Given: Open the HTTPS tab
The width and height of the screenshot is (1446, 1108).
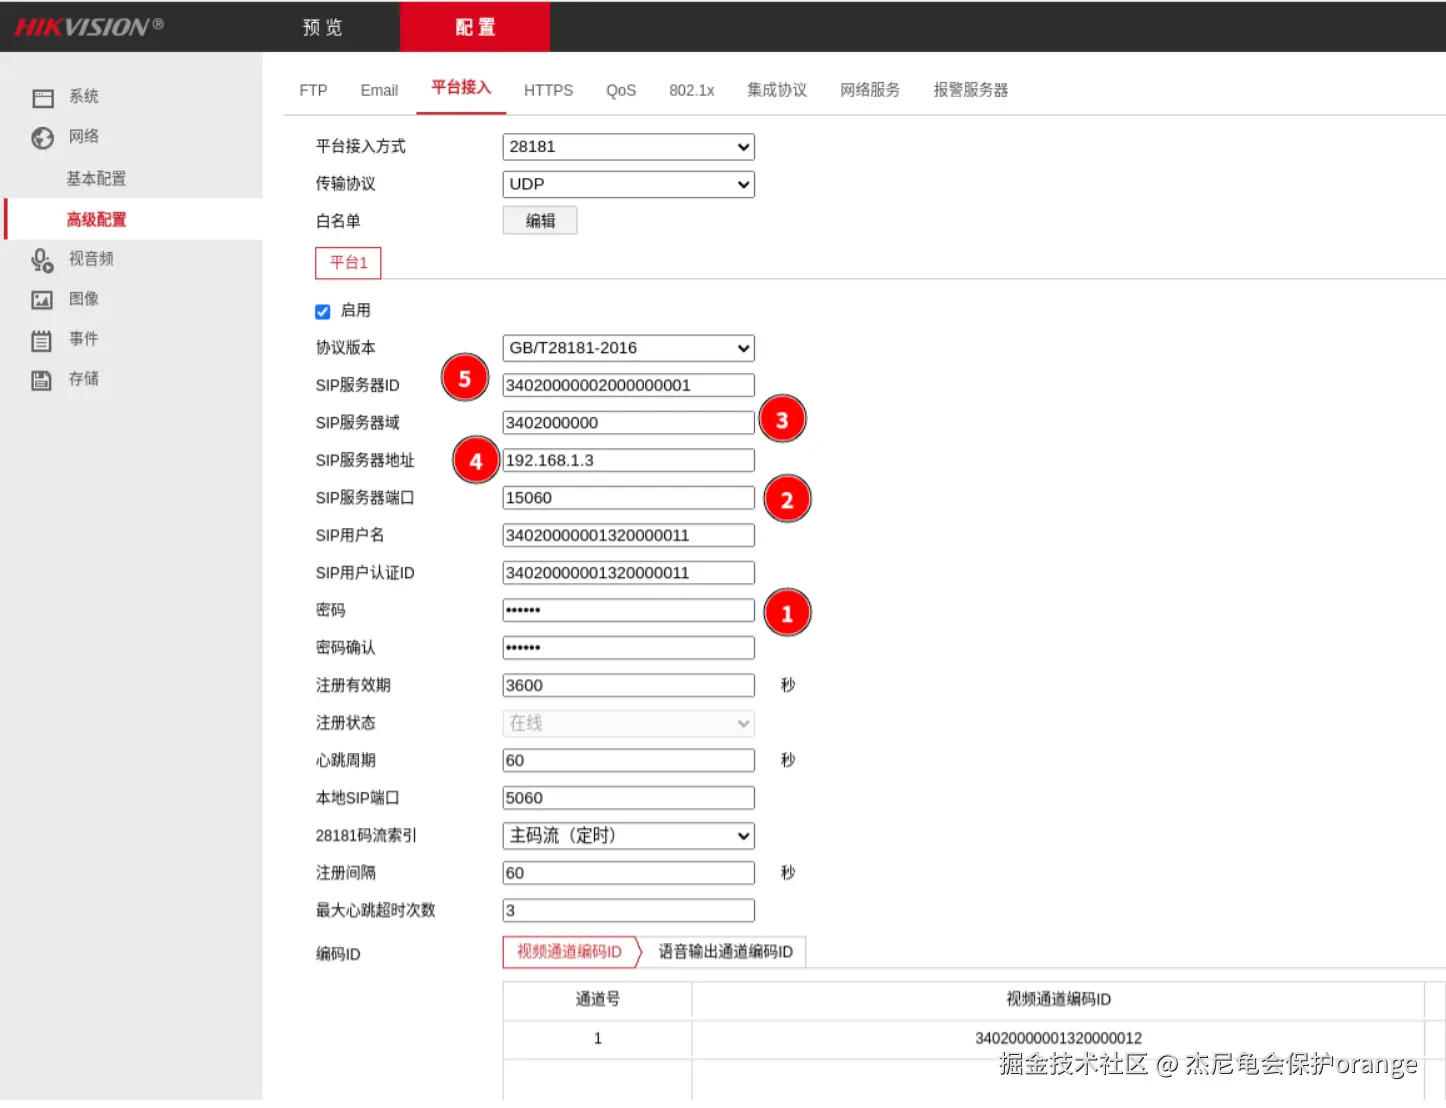Looking at the screenshot, I should pyautogui.click(x=548, y=90).
